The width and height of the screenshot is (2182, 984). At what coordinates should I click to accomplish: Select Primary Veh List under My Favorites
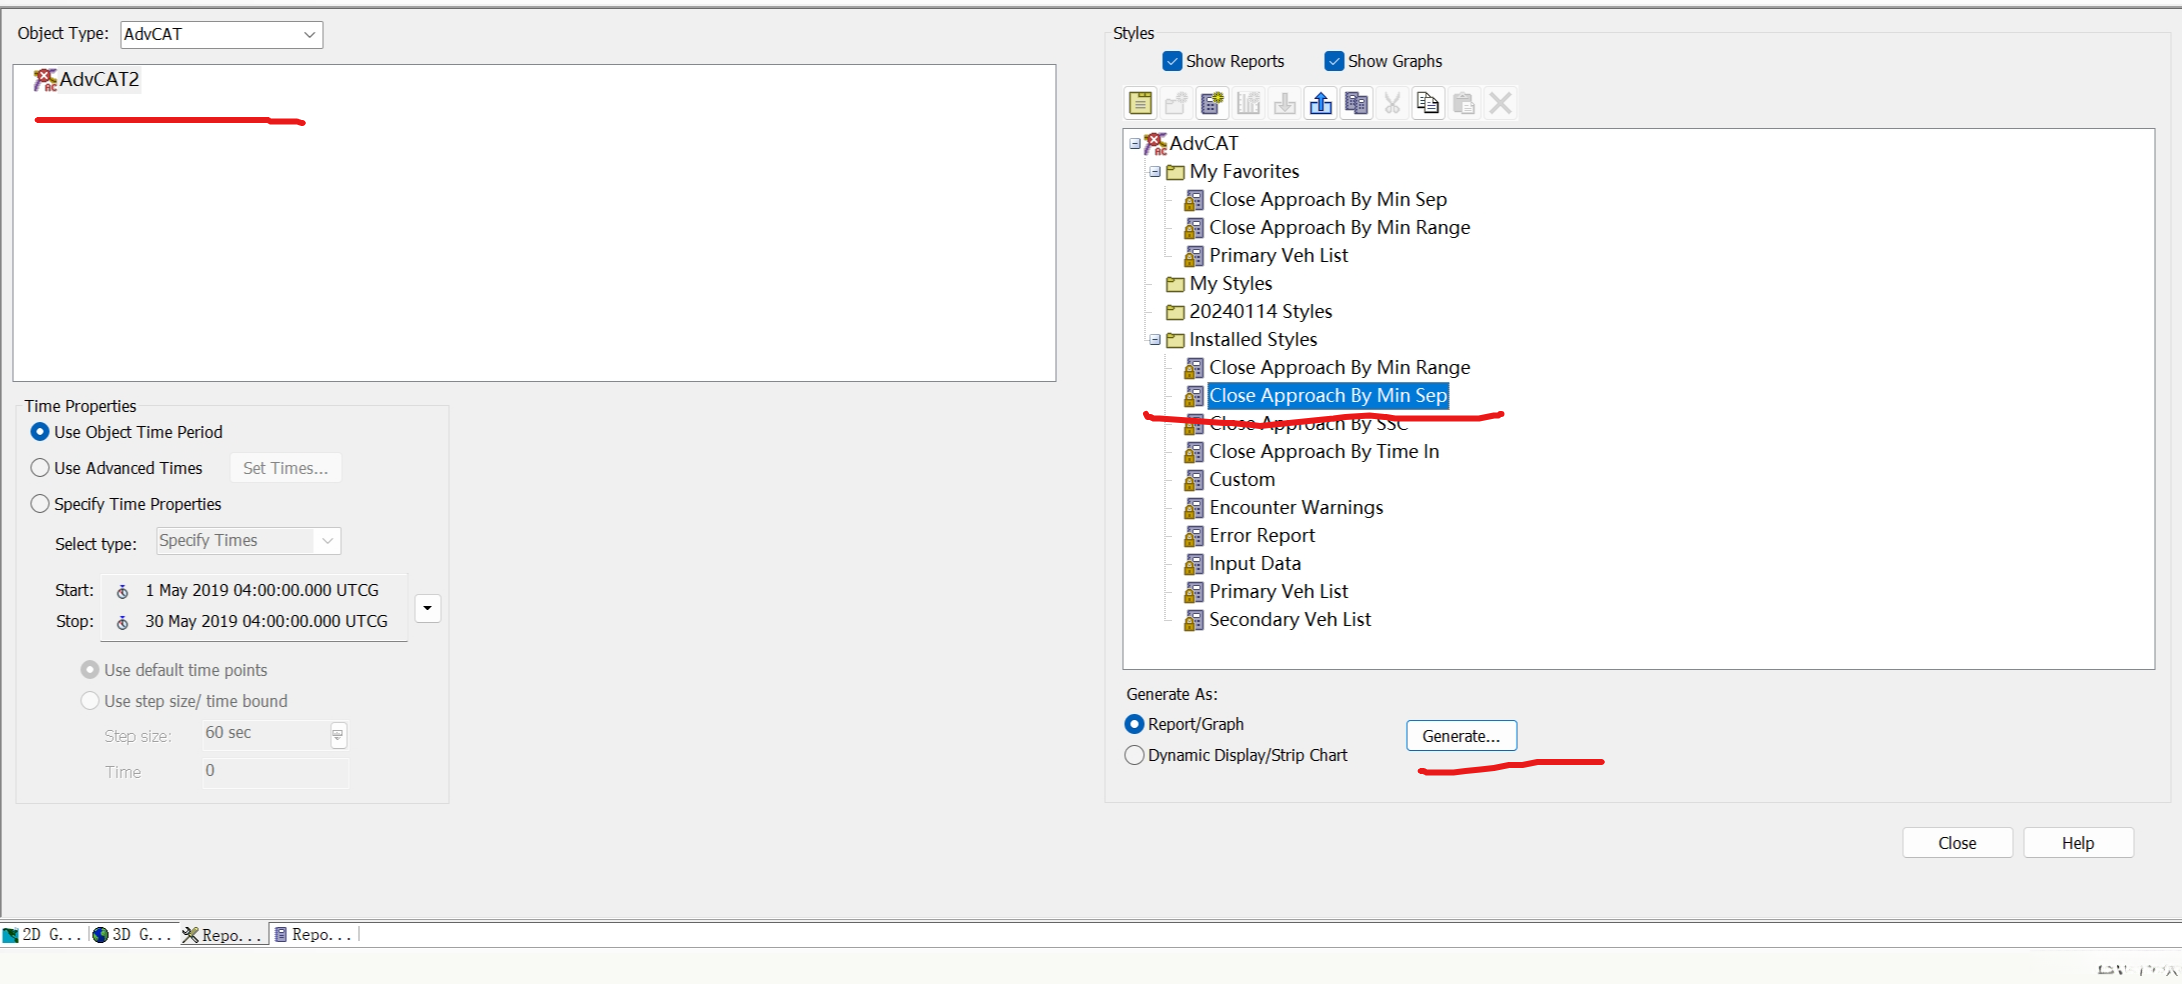point(1278,256)
